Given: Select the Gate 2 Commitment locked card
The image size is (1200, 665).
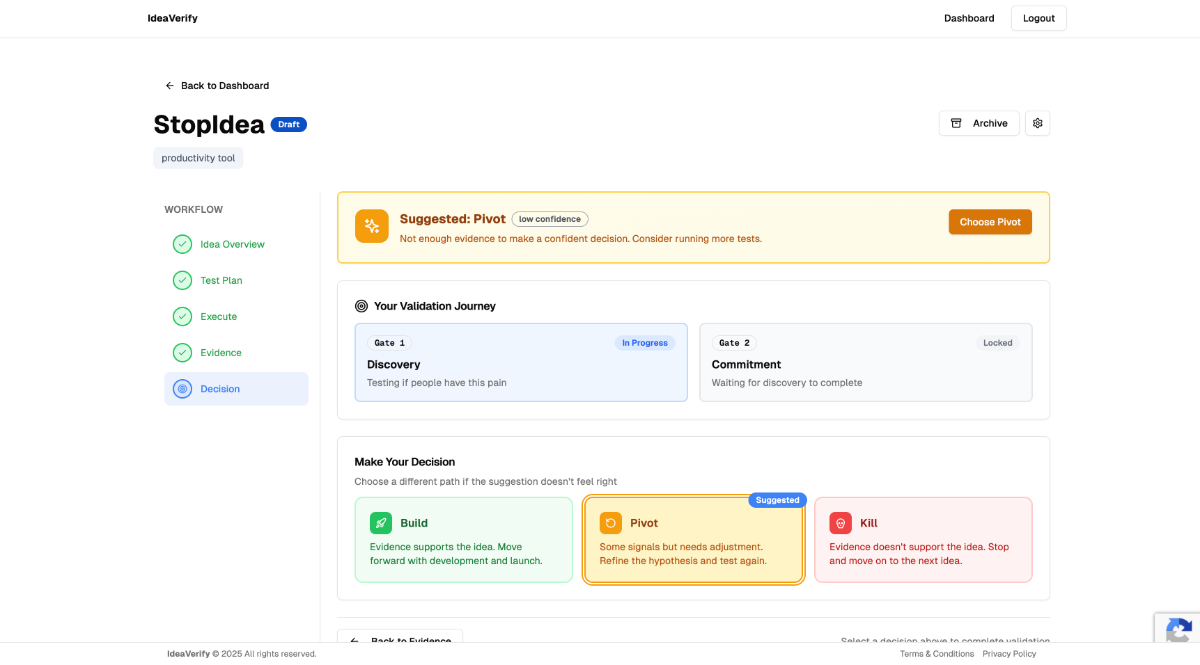Looking at the screenshot, I should (865, 362).
